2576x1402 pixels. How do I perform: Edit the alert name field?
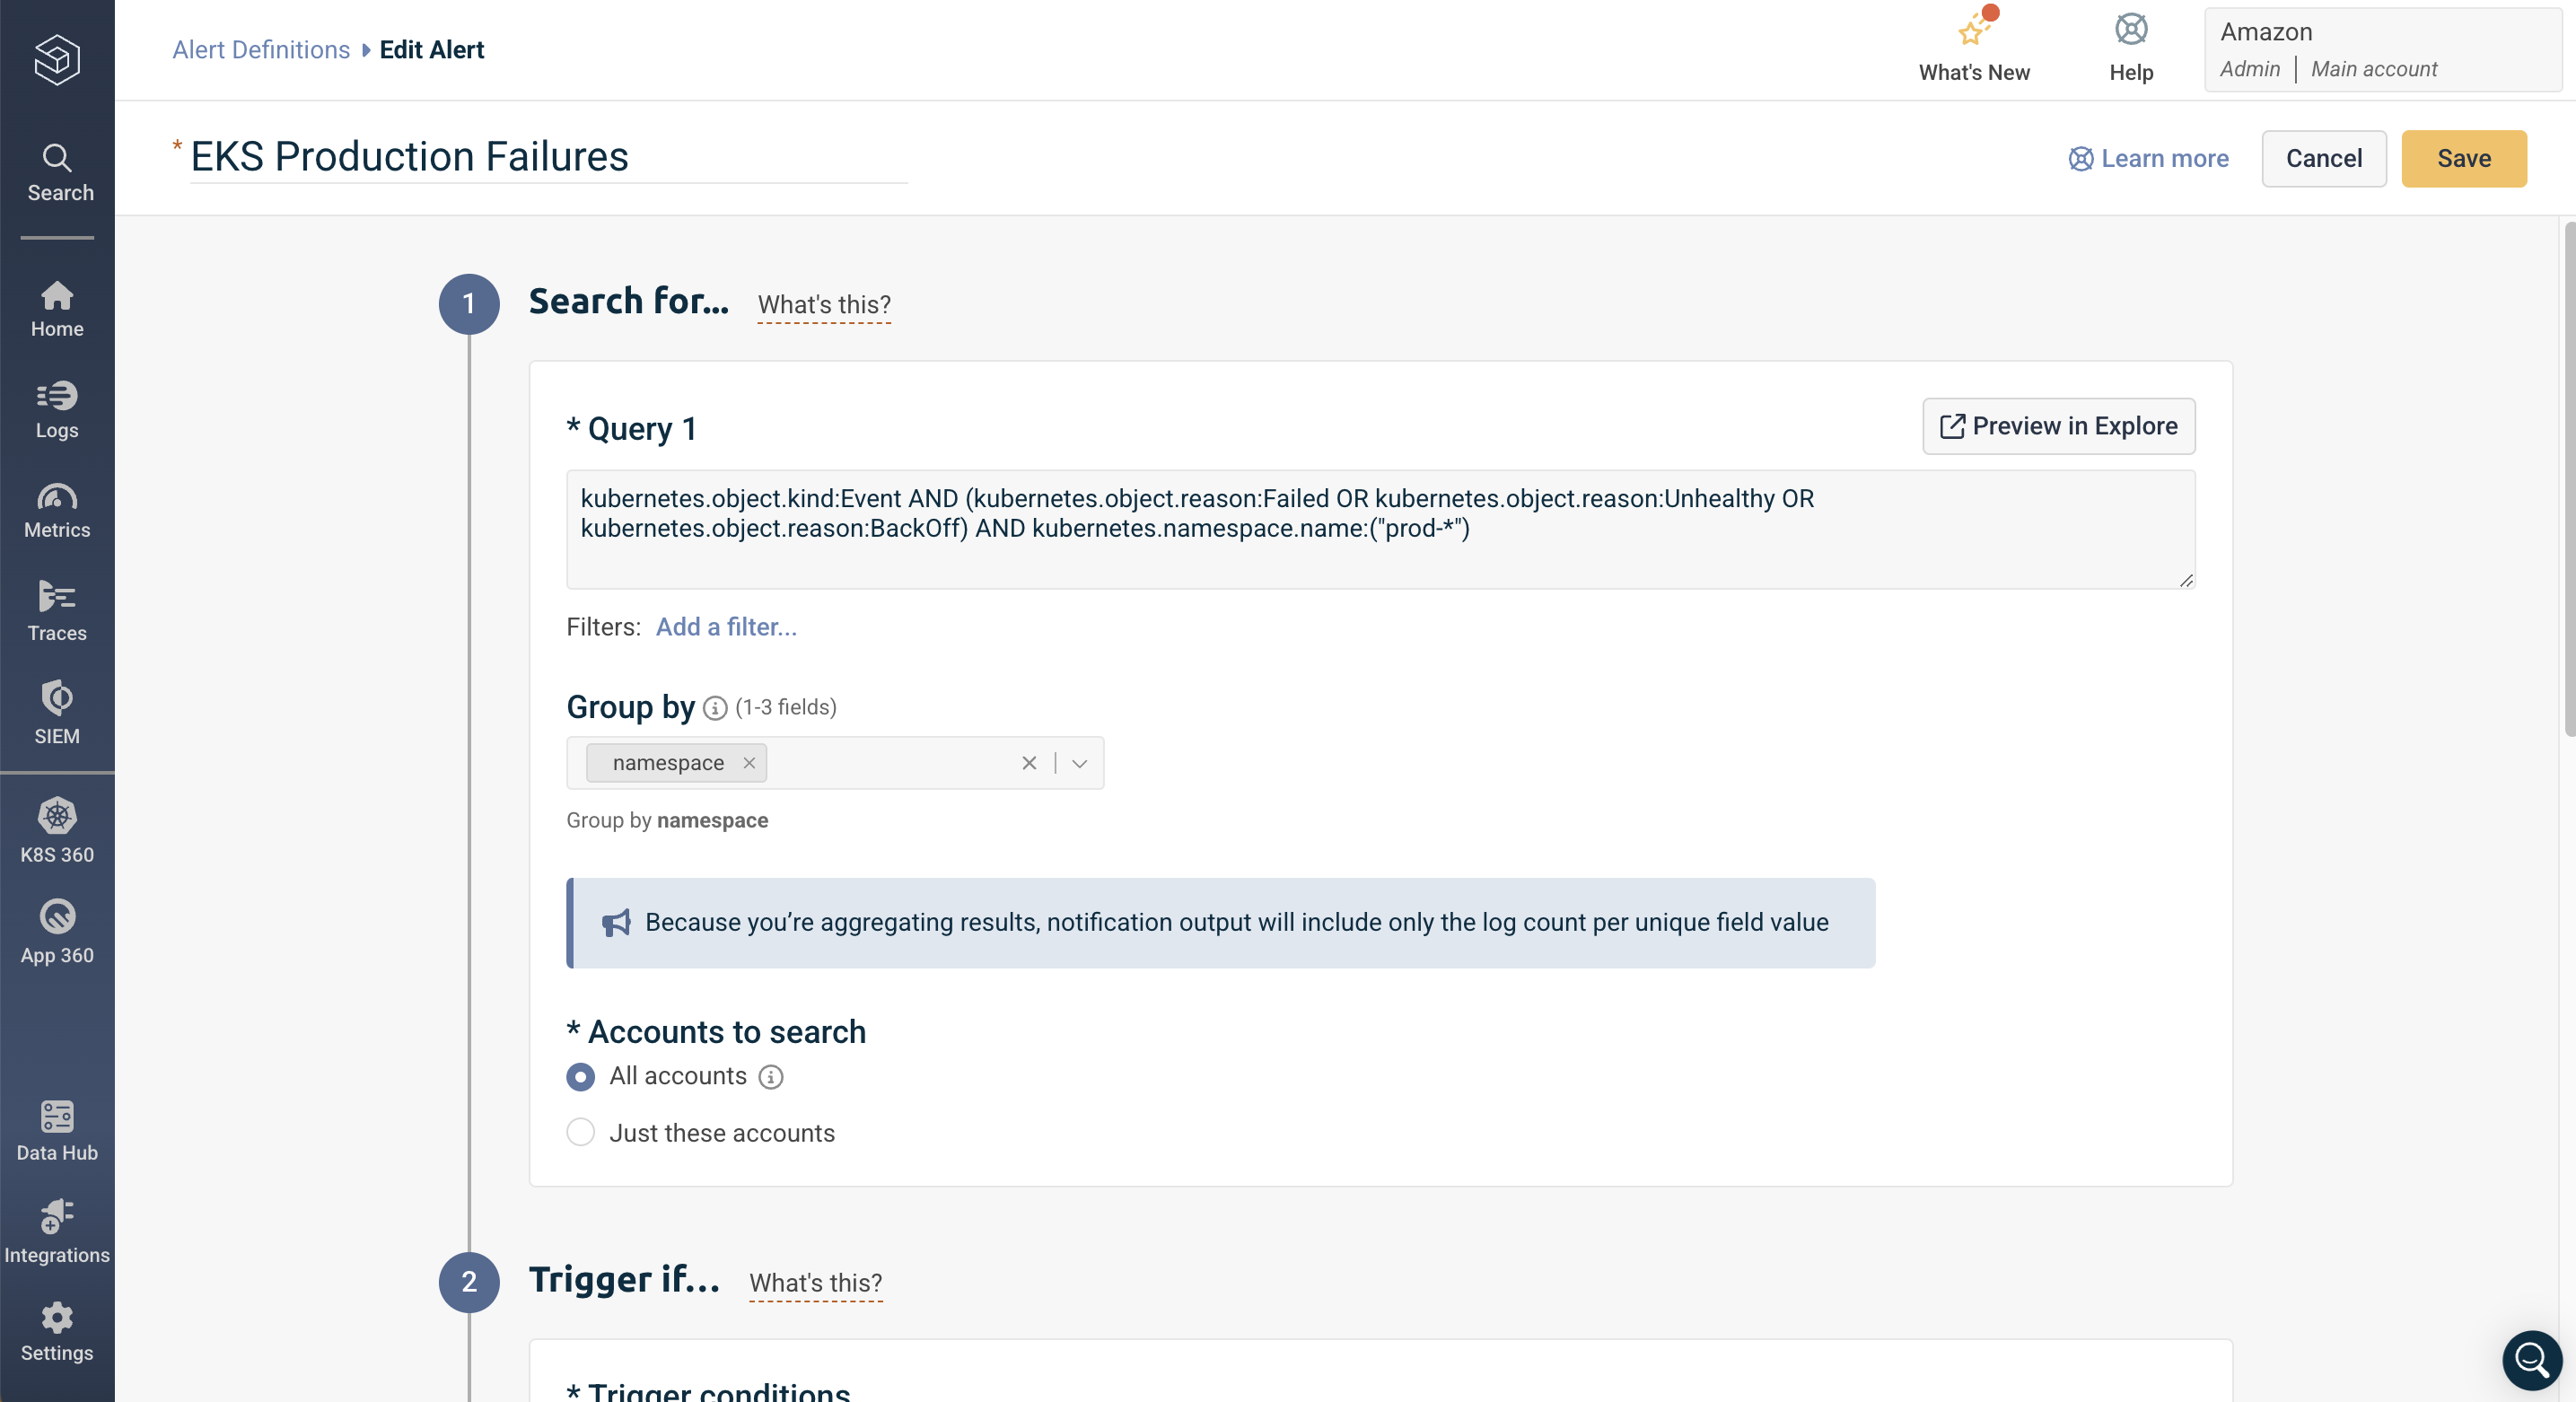(x=408, y=156)
